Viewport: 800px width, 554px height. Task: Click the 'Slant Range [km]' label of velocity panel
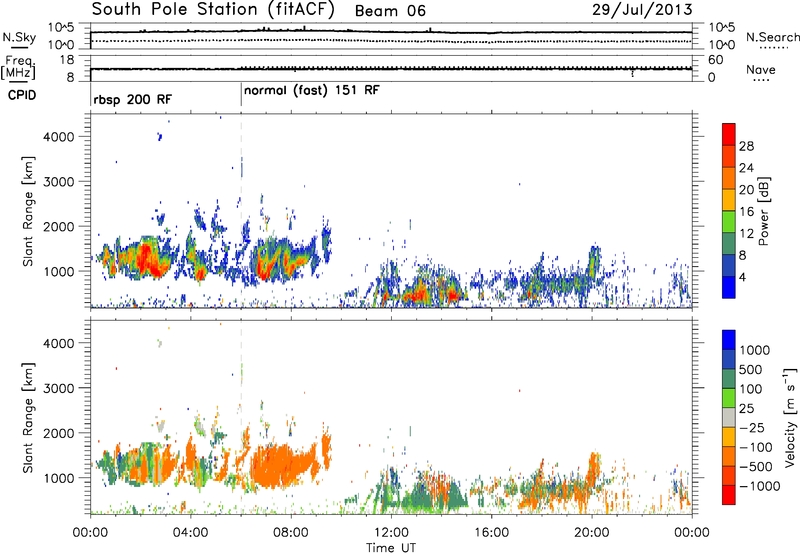[x=28, y=417]
